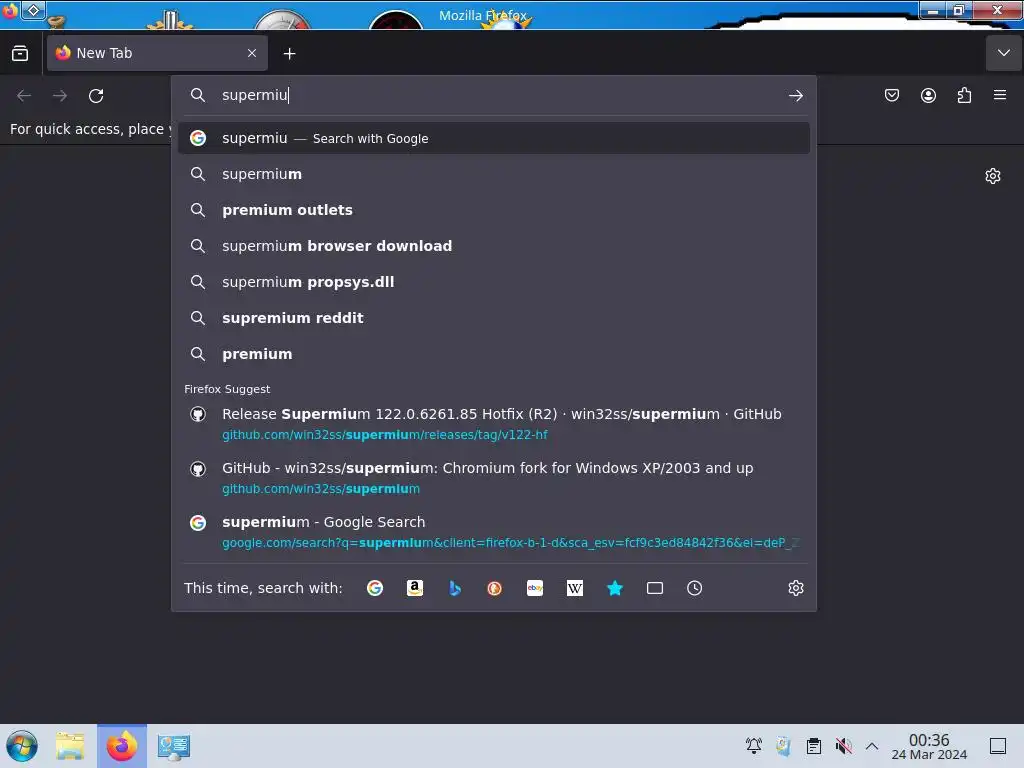Search this time with Wikipedia icon
This screenshot has height=768, width=1024.
point(575,588)
